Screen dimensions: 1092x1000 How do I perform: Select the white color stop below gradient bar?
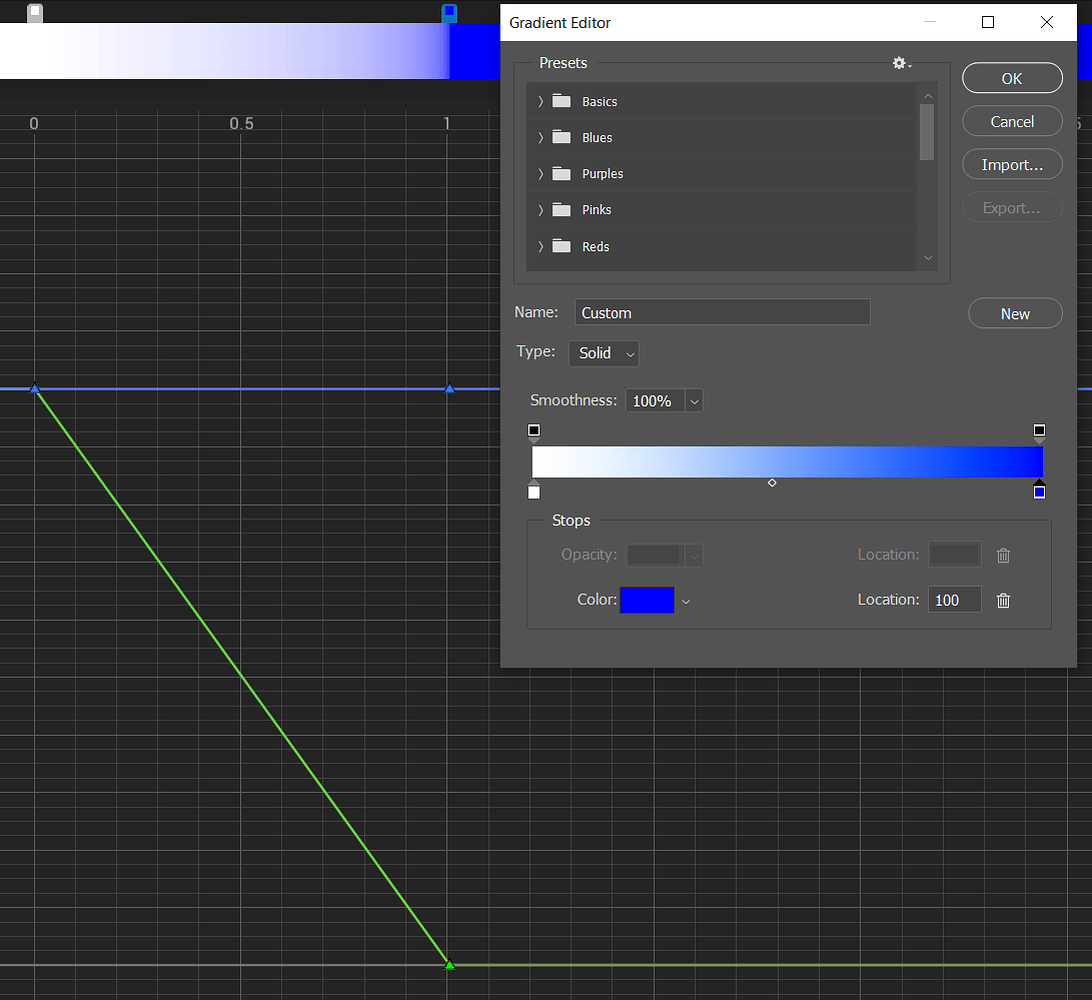[x=533, y=491]
